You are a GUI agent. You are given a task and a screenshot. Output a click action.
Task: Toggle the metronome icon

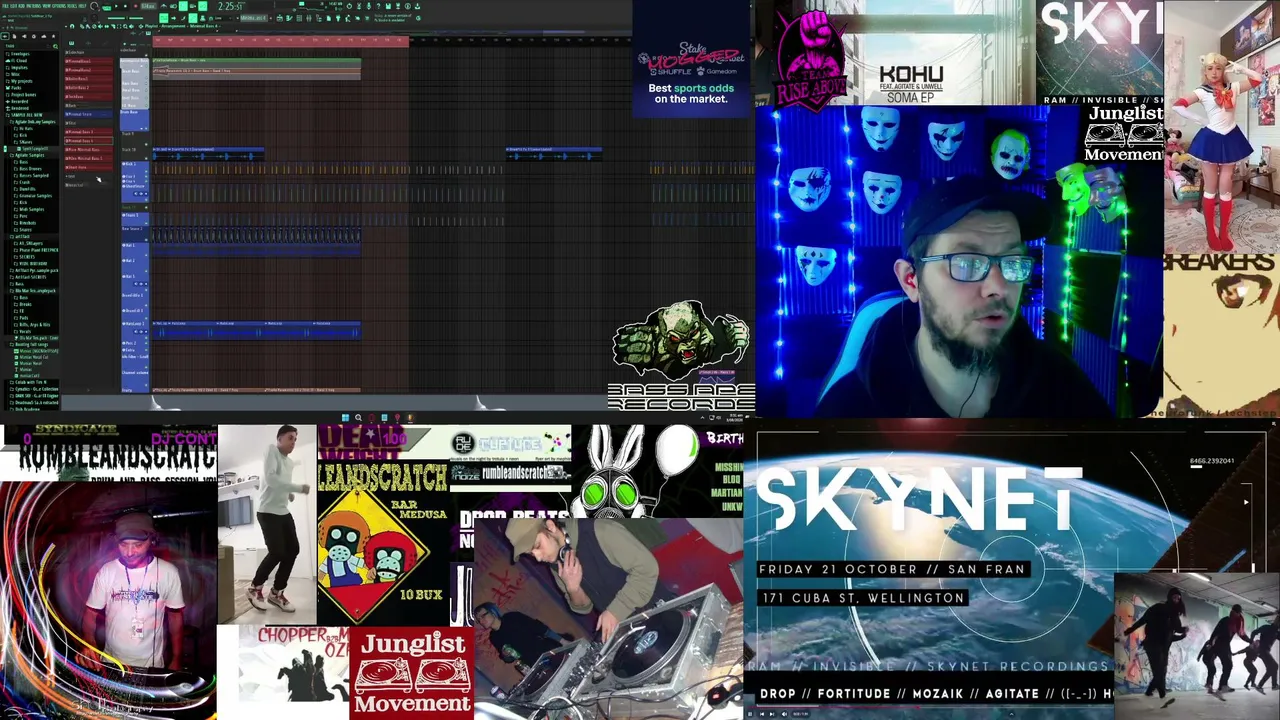pyautogui.click(x=163, y=6)
